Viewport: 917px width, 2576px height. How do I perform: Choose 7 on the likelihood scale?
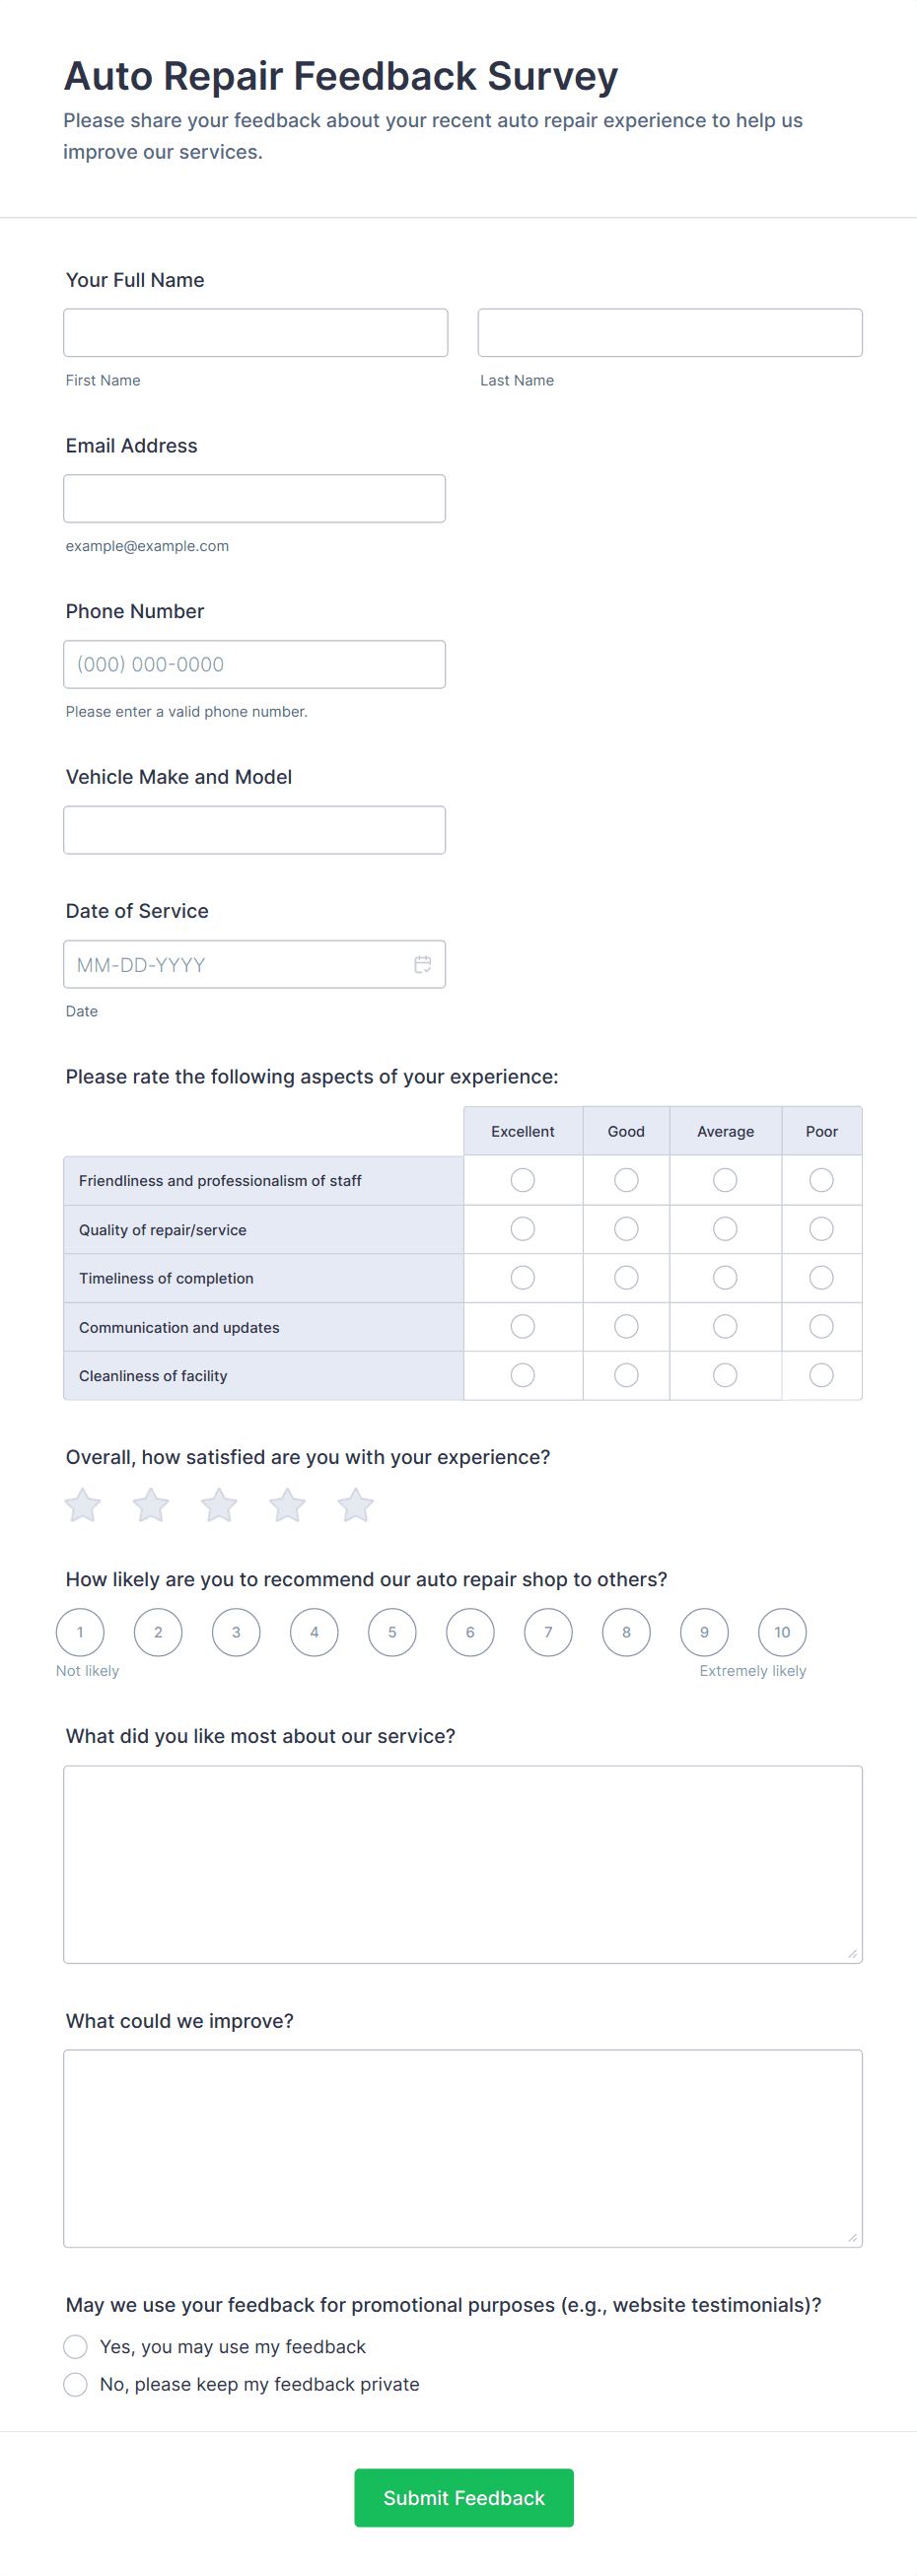[548, 1632]
